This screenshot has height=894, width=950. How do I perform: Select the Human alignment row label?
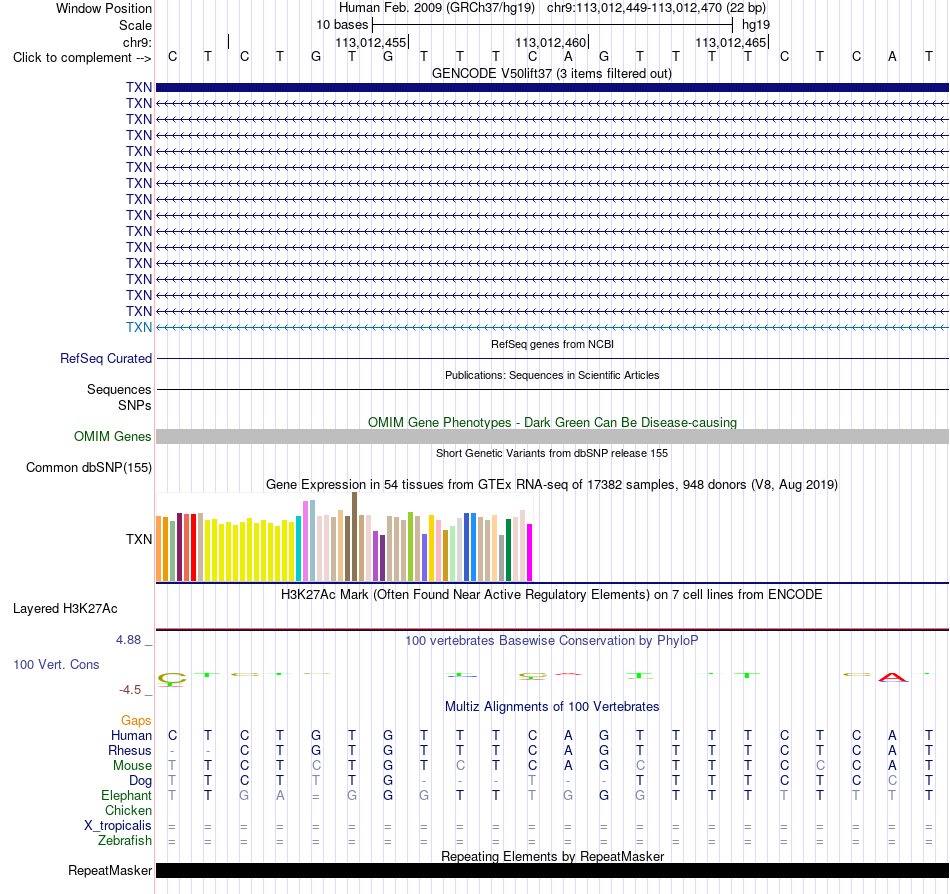tap(131, 735)
